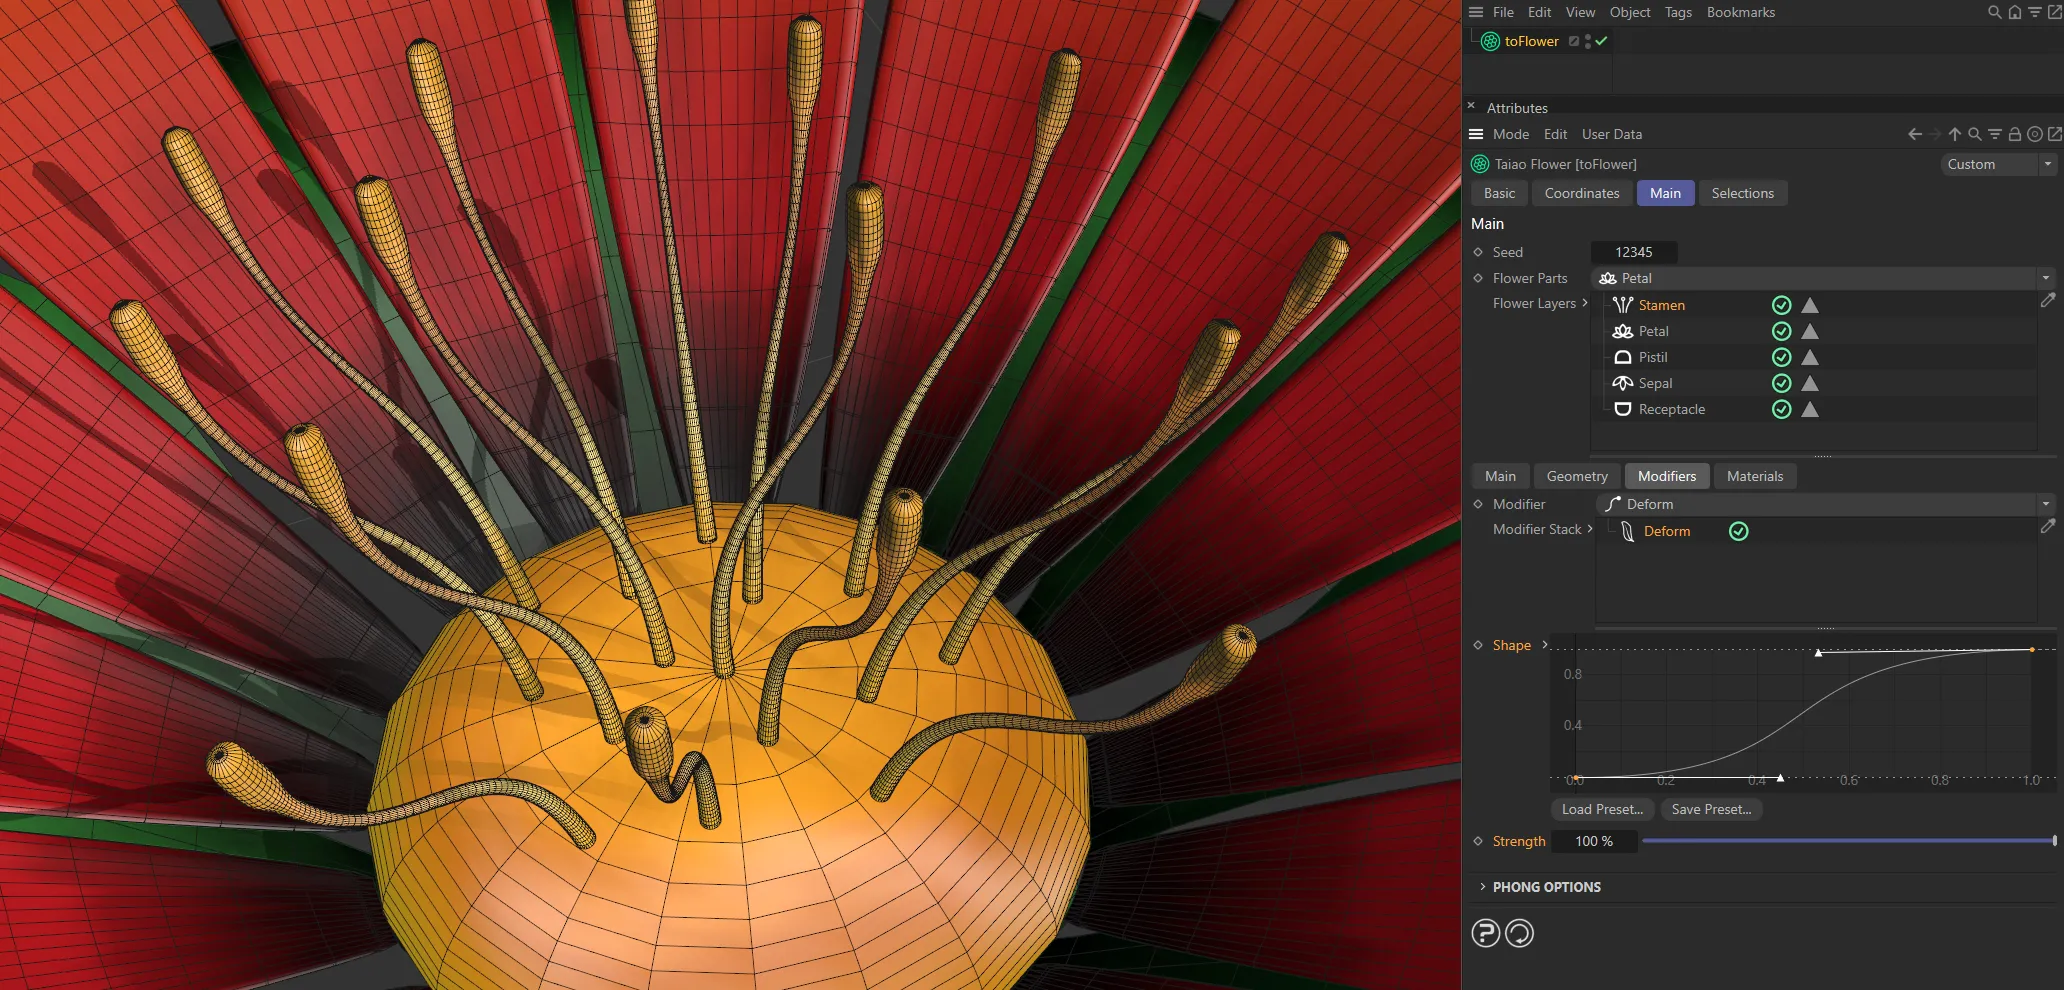
Task: Click the Load Preset button
Action: (x=1601, y=809)
